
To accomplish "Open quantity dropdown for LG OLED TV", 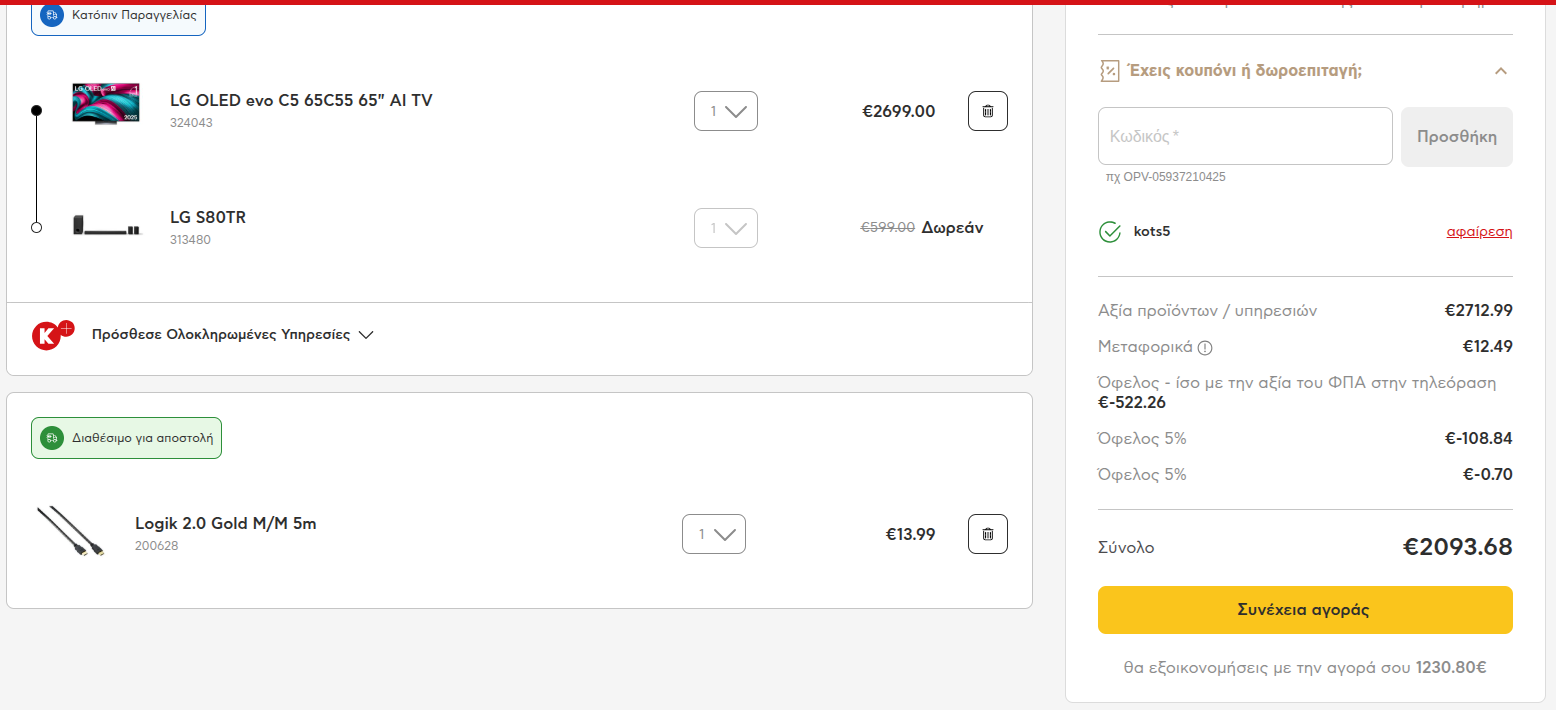I will tap(726, 111).
